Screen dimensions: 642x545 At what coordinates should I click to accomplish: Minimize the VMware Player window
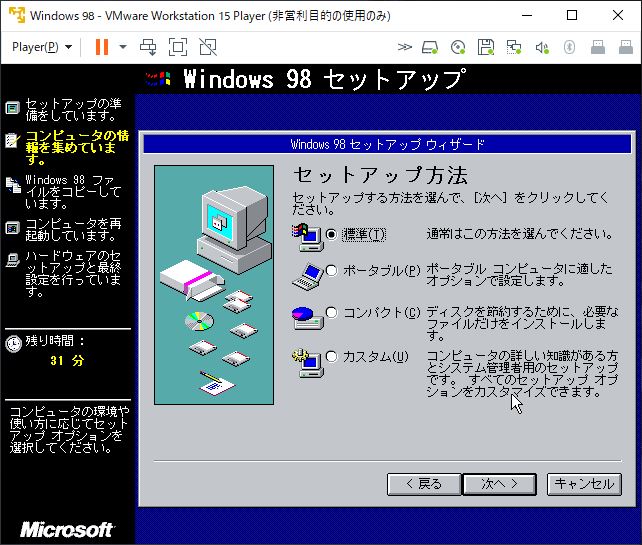[527, 16]
